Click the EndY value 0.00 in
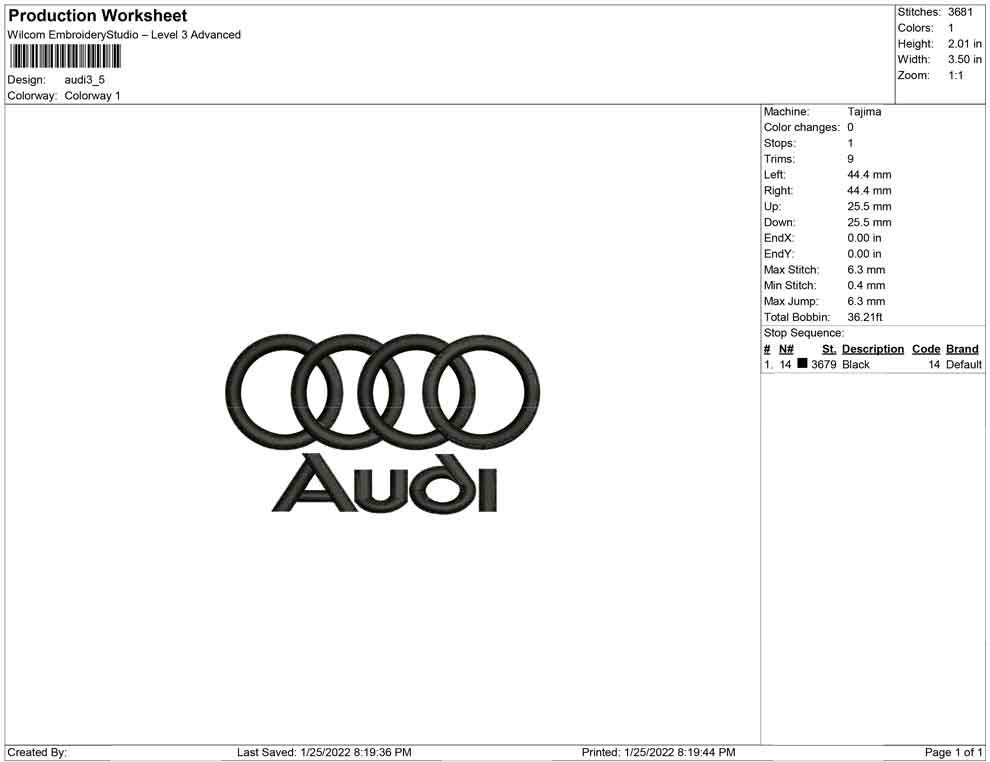The width and height of the screenshot is (990, 762). tap(864, 254)
